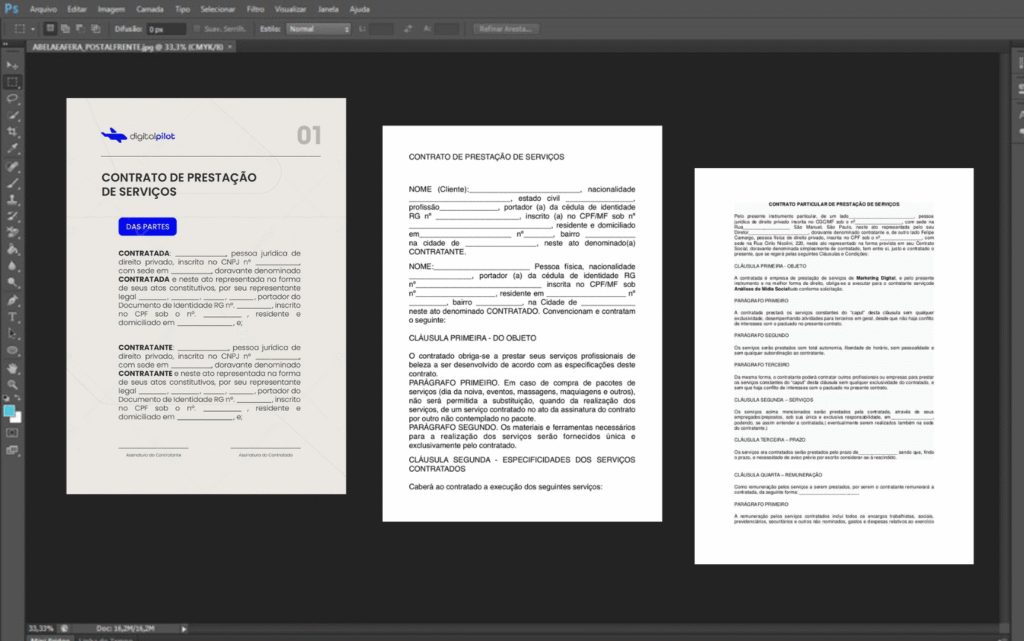Select the Hand tool

pos(13,368)
